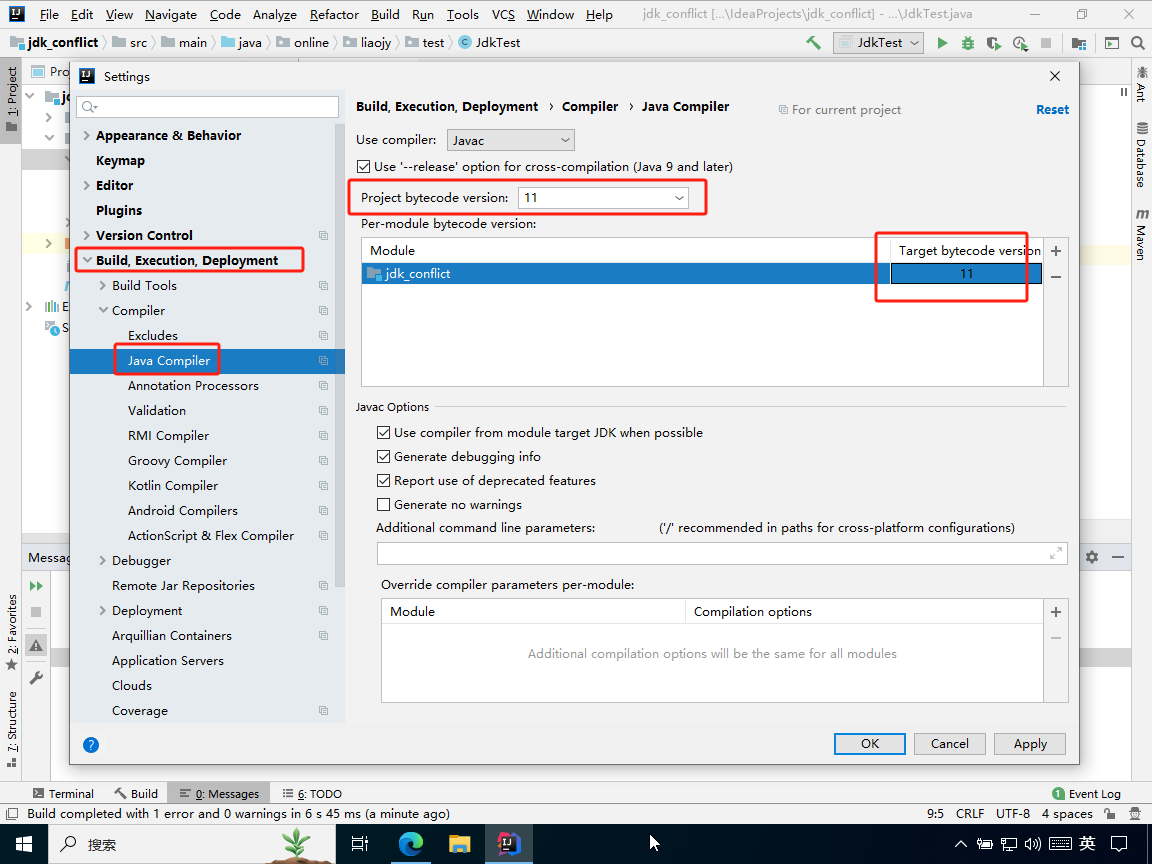Open the 'Use compiler' Javac dropdown

511,140
